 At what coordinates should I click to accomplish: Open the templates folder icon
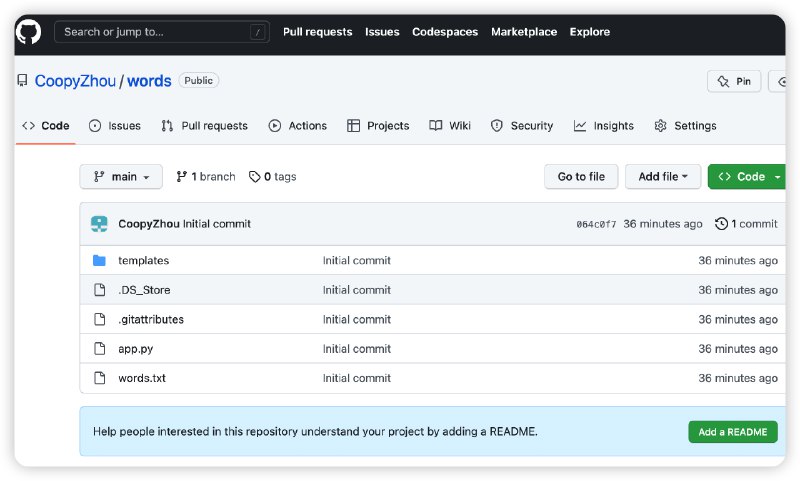99,261
